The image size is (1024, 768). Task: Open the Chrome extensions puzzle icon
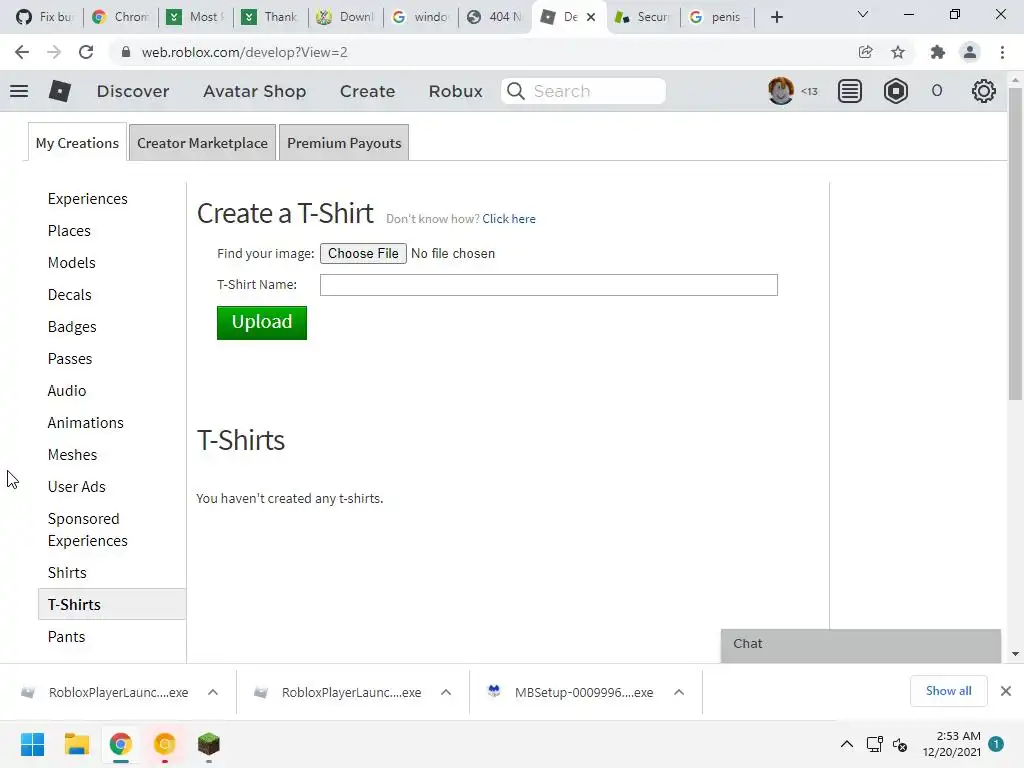pyautogui.click(x=938, y=52)
